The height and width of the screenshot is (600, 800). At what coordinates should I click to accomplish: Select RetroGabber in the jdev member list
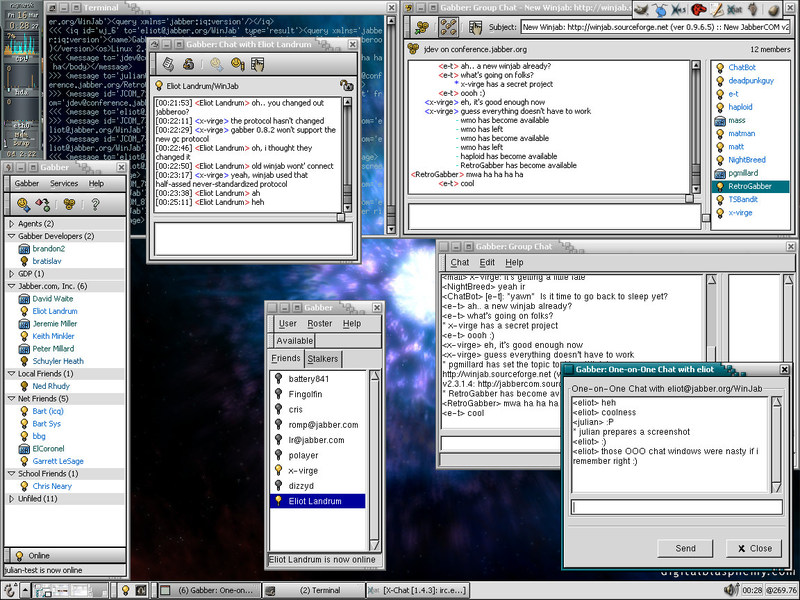click(x=750, y=186)
